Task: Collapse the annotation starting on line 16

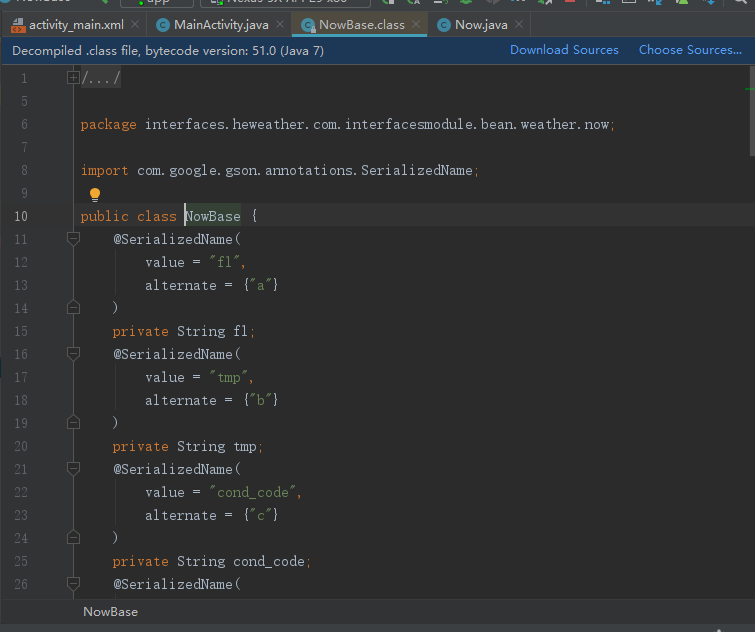Action: (x=73, y=354)
